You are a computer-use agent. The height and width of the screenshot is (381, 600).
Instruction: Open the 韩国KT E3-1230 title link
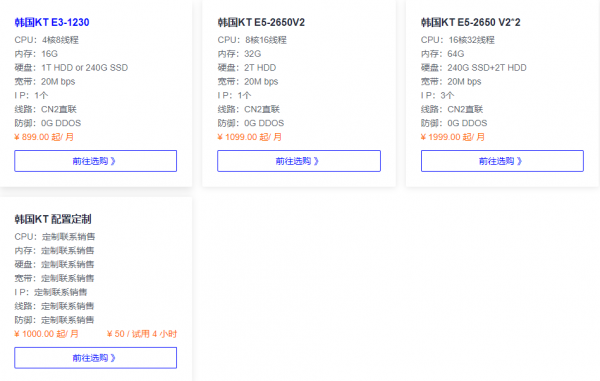tap(52, 22)
